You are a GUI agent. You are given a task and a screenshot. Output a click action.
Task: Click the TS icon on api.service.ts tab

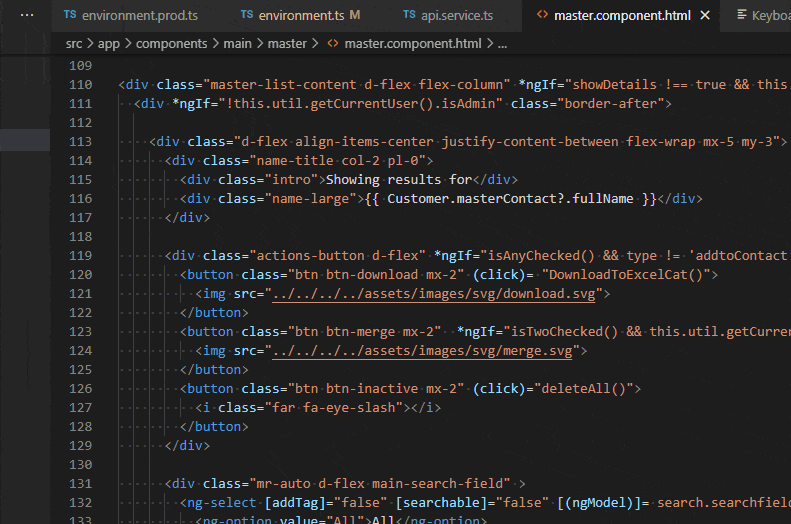tap(409, 15)
